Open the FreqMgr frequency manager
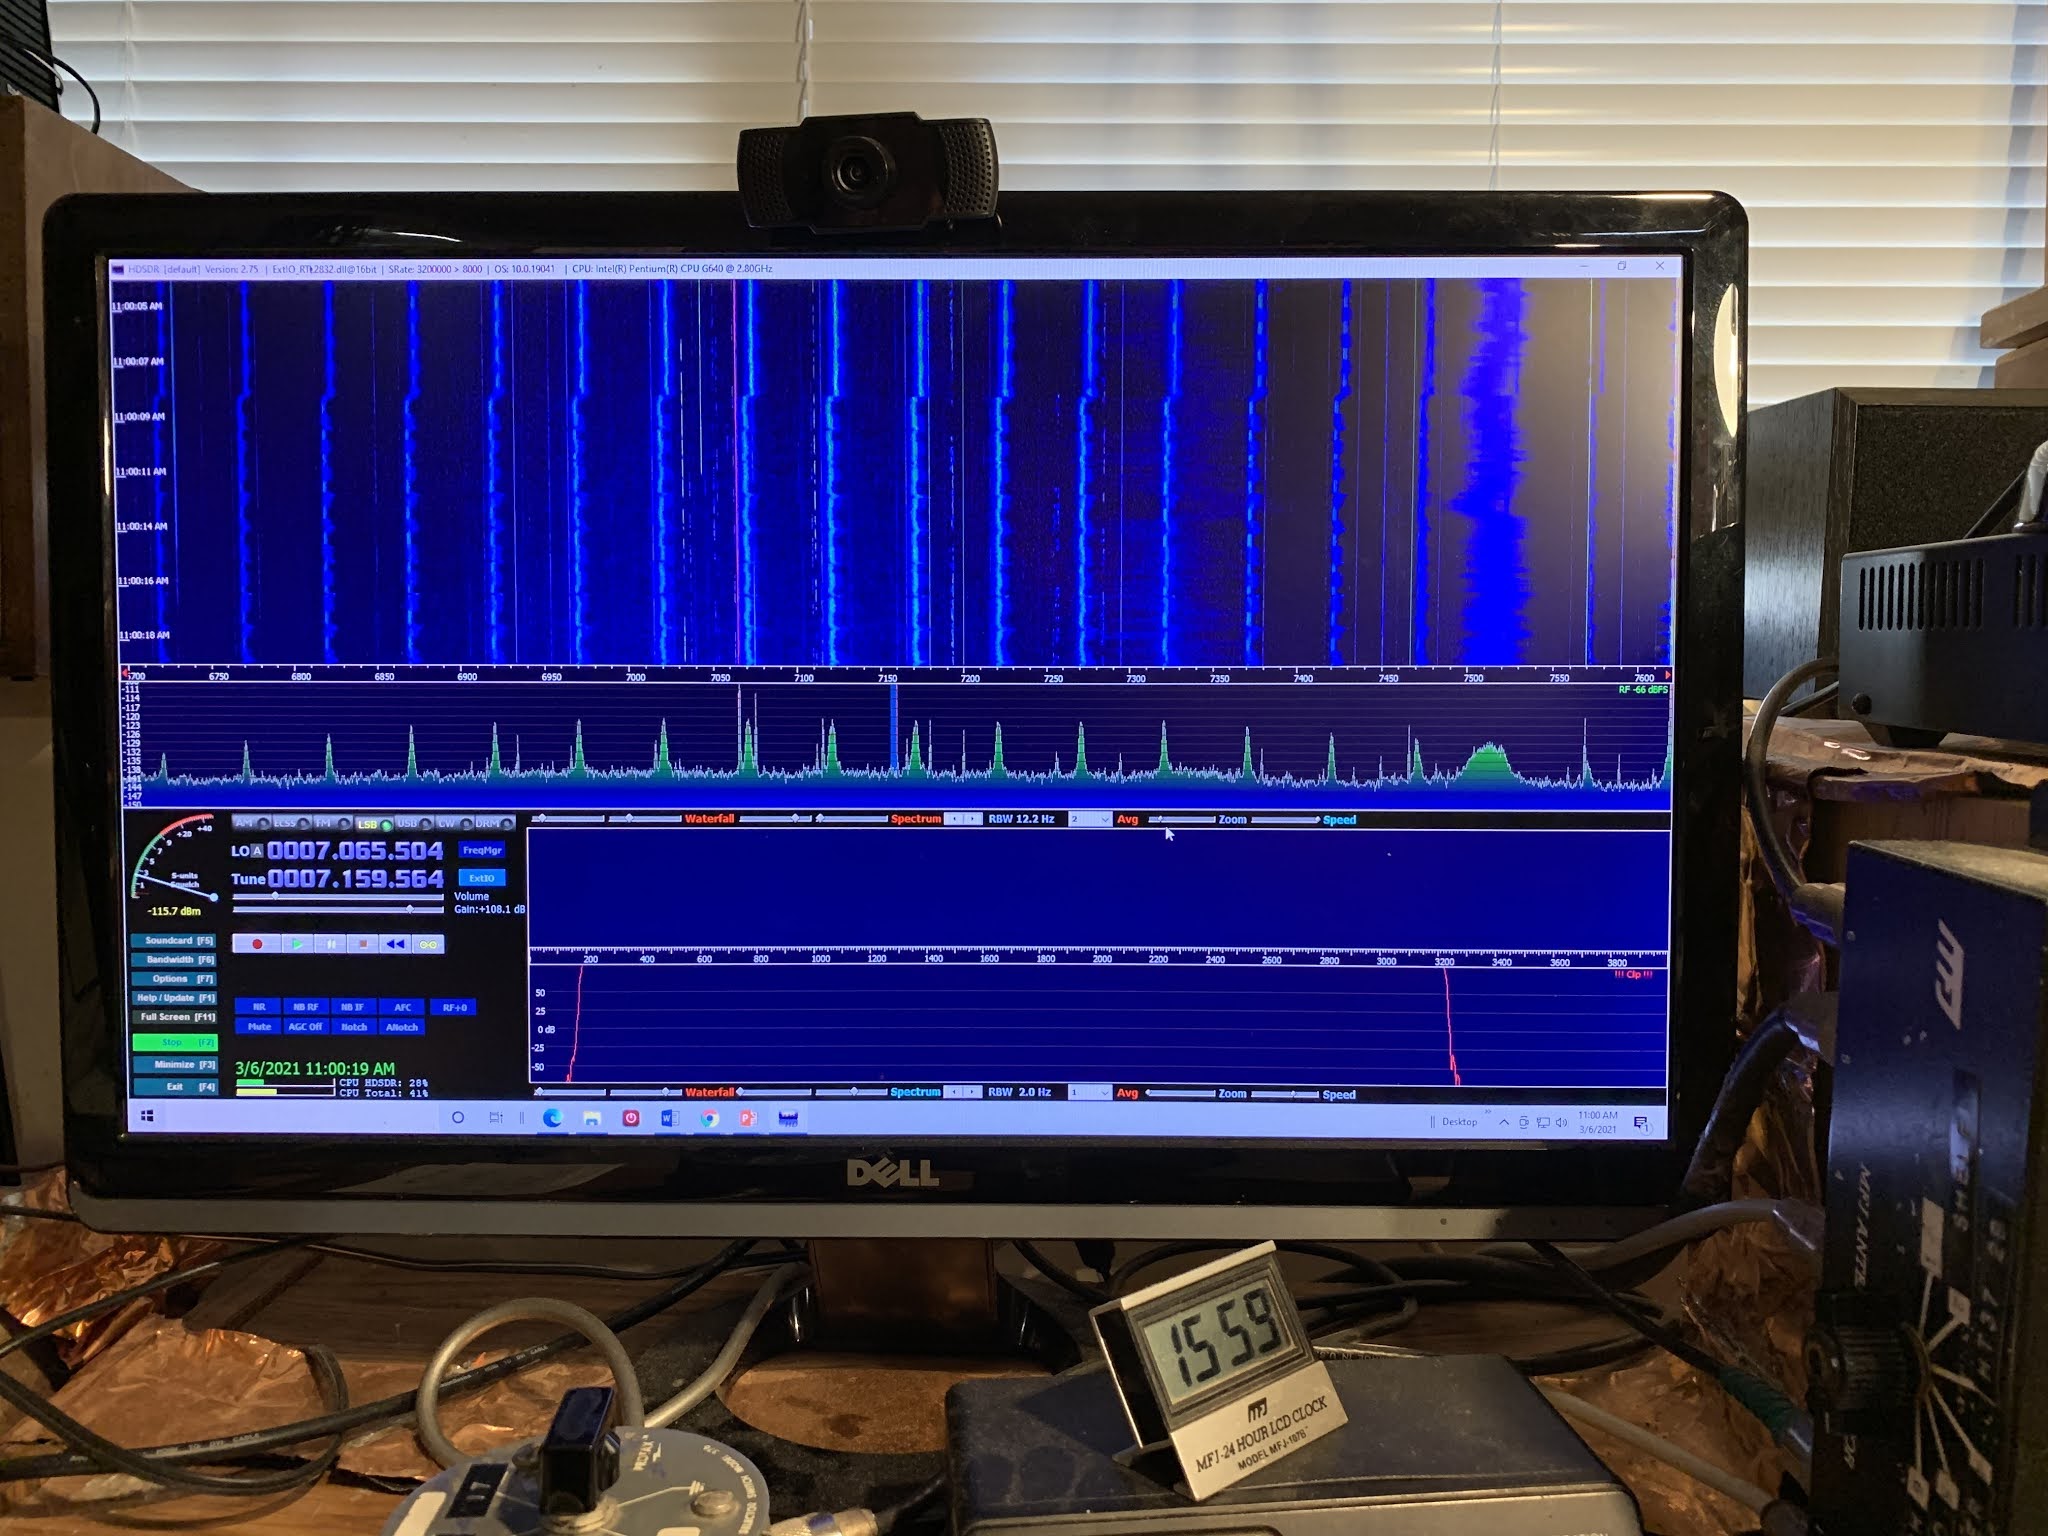 [x=482, y=850]
